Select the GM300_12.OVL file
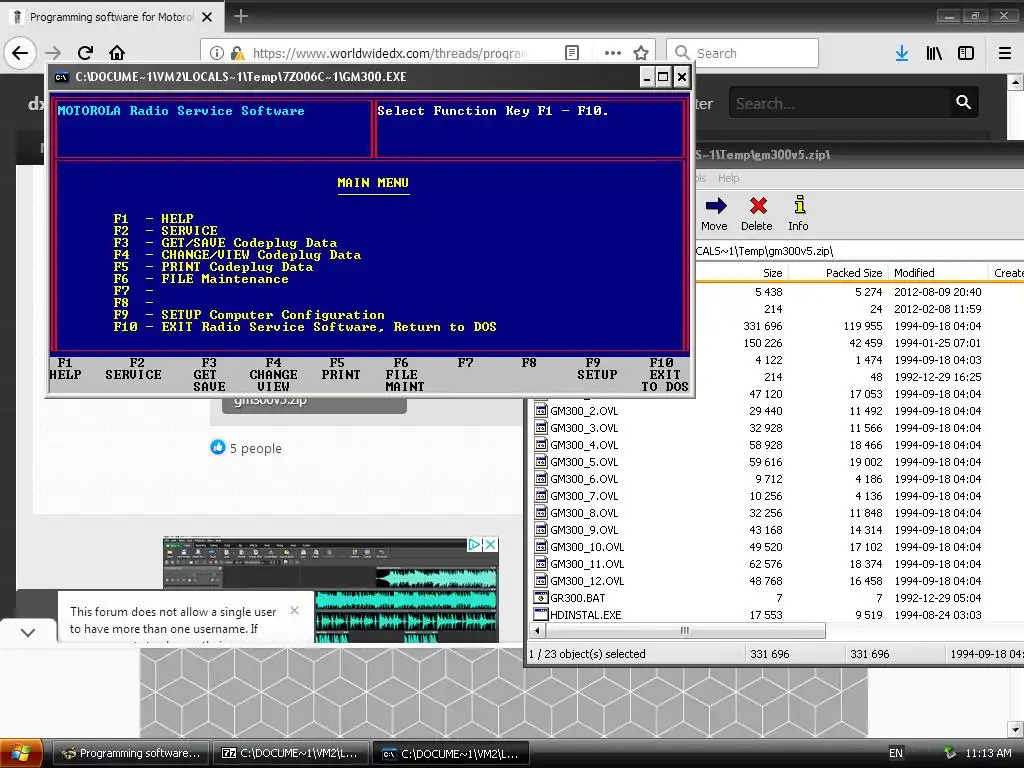Image resolution: width=1024 pixels, height=768 pixels. 580,581
